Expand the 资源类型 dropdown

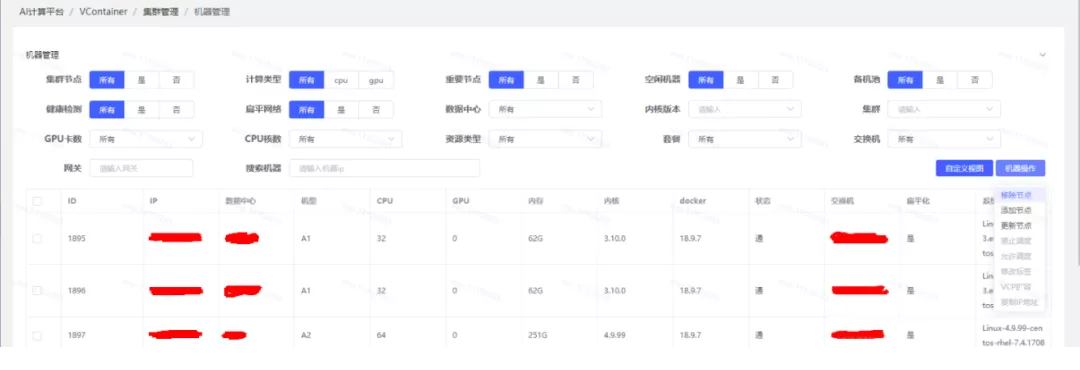point(546,139)
